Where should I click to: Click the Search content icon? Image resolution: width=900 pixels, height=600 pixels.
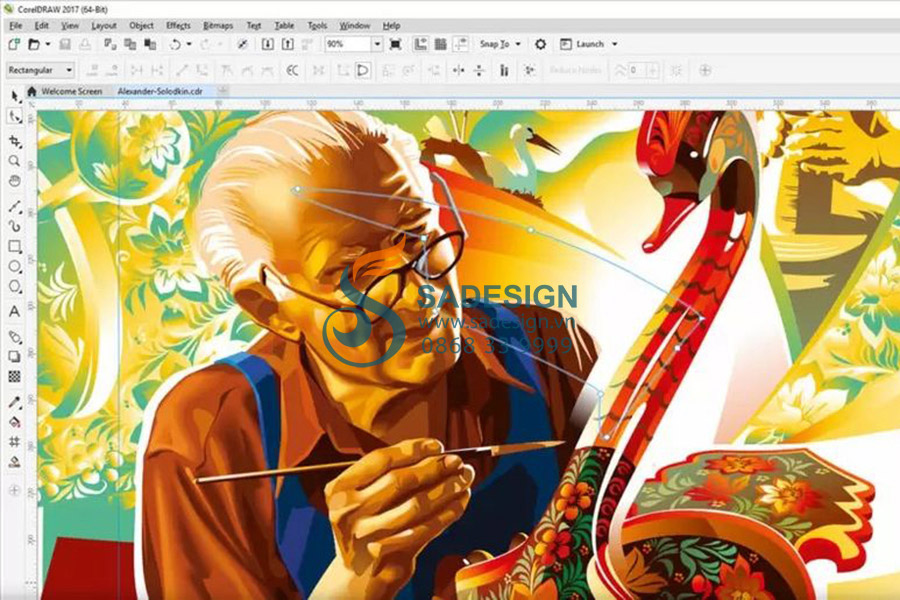243,44
